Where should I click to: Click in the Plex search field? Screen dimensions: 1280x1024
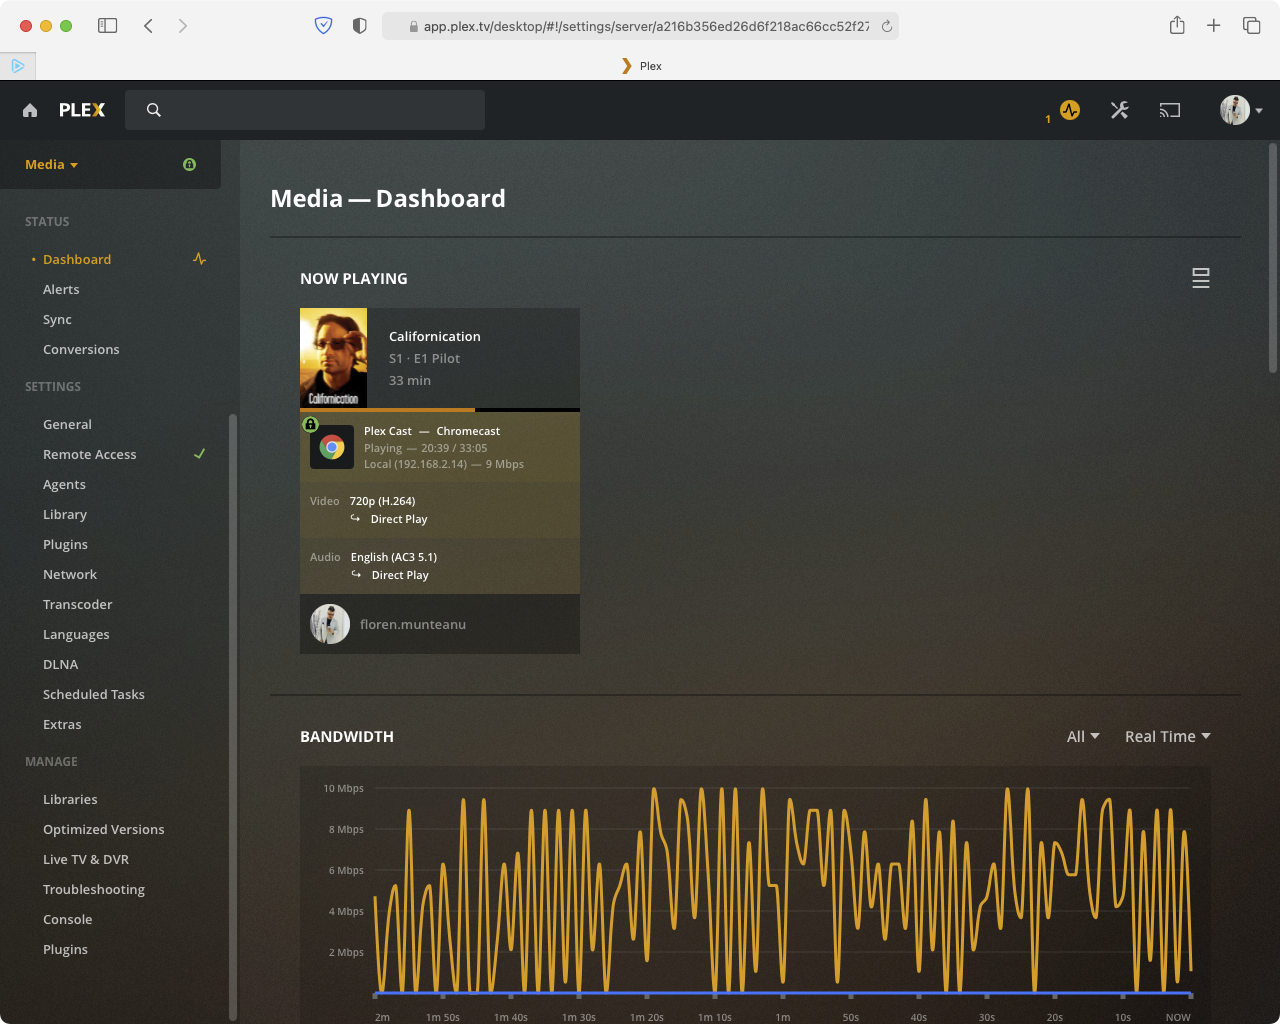tap(305, 110)
